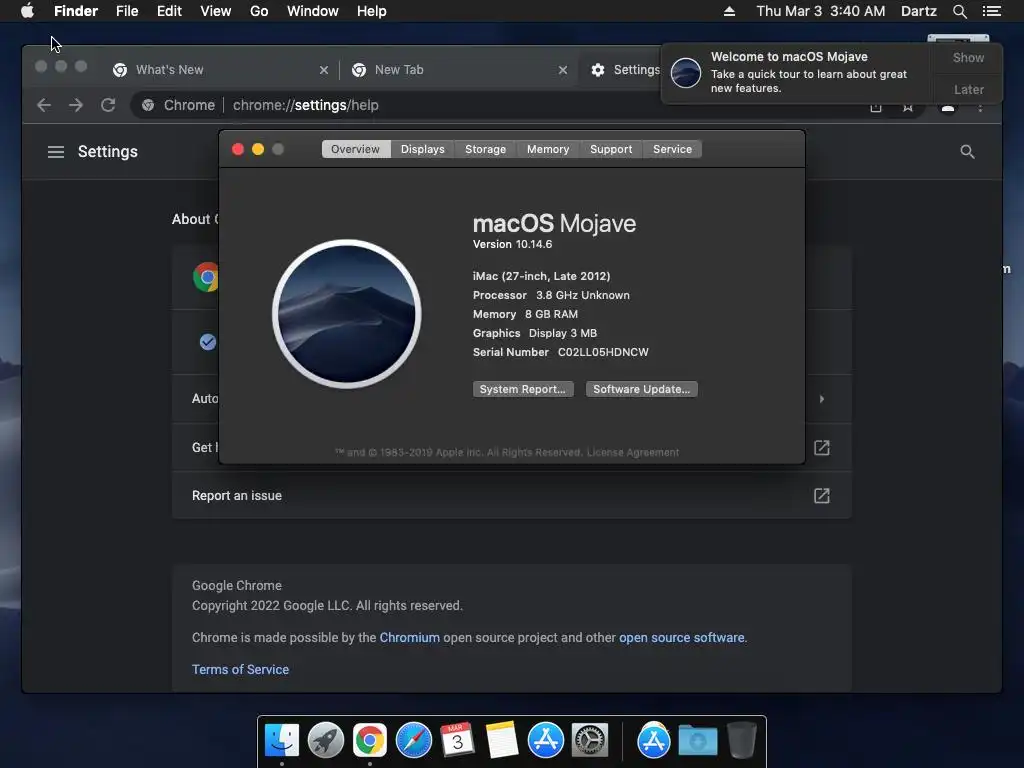Click the Dartz user name in menu bar

[918, 11]
